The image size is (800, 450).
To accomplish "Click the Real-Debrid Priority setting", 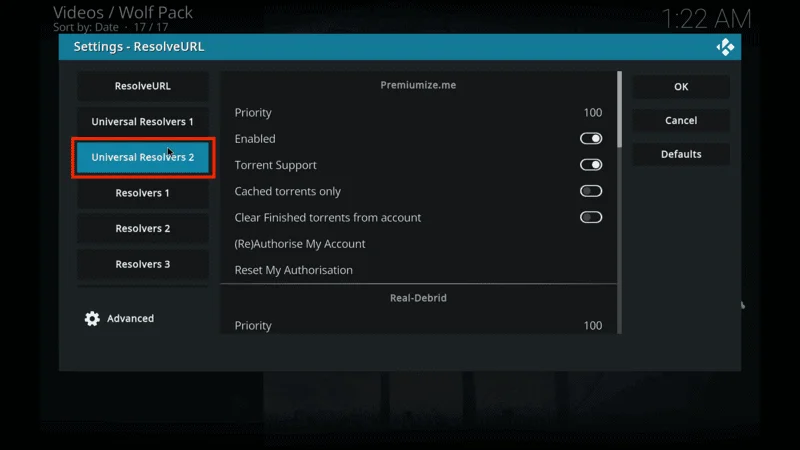I will pyautogui.click(x=418, y=325).
